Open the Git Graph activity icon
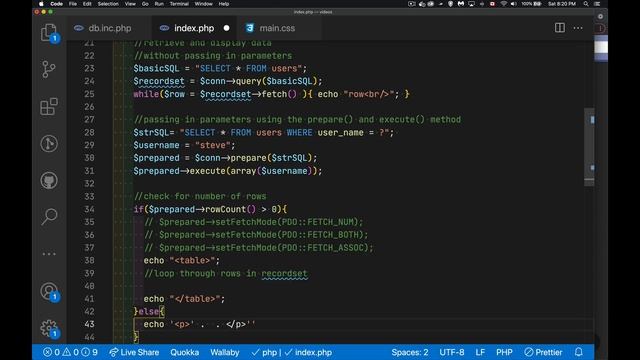The image size is (640, 360). pos(49,144)
